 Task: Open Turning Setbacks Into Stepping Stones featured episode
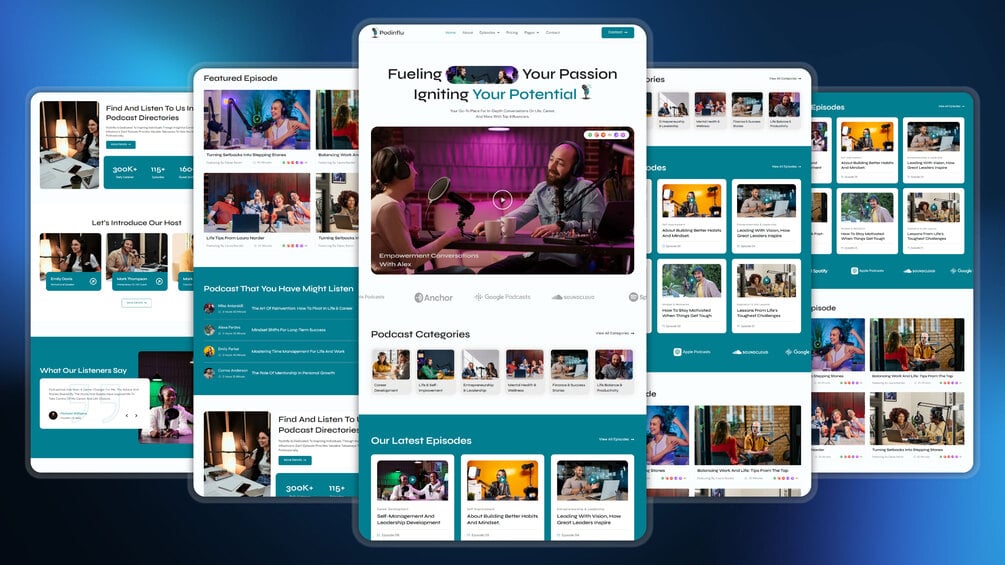point(256,120)
